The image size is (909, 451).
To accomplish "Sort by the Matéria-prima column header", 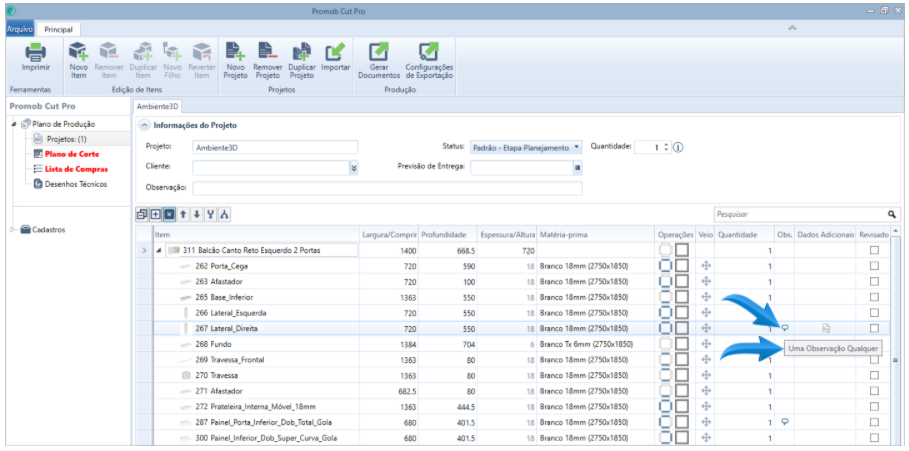I will (x=596, y=235).
